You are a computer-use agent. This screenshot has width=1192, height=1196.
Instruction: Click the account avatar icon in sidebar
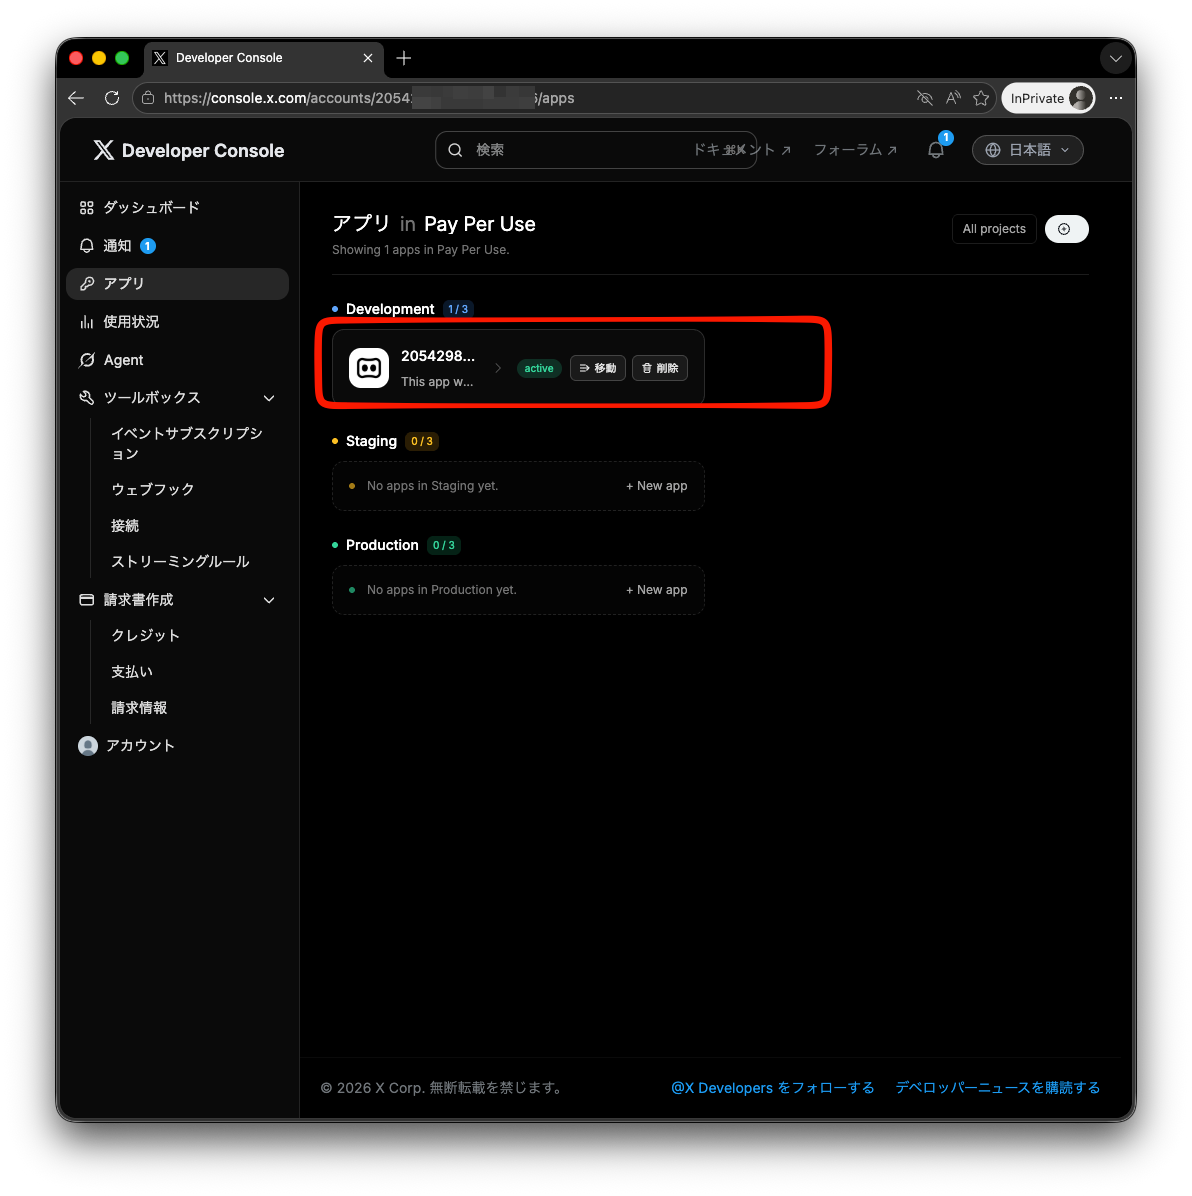(88, 746)
